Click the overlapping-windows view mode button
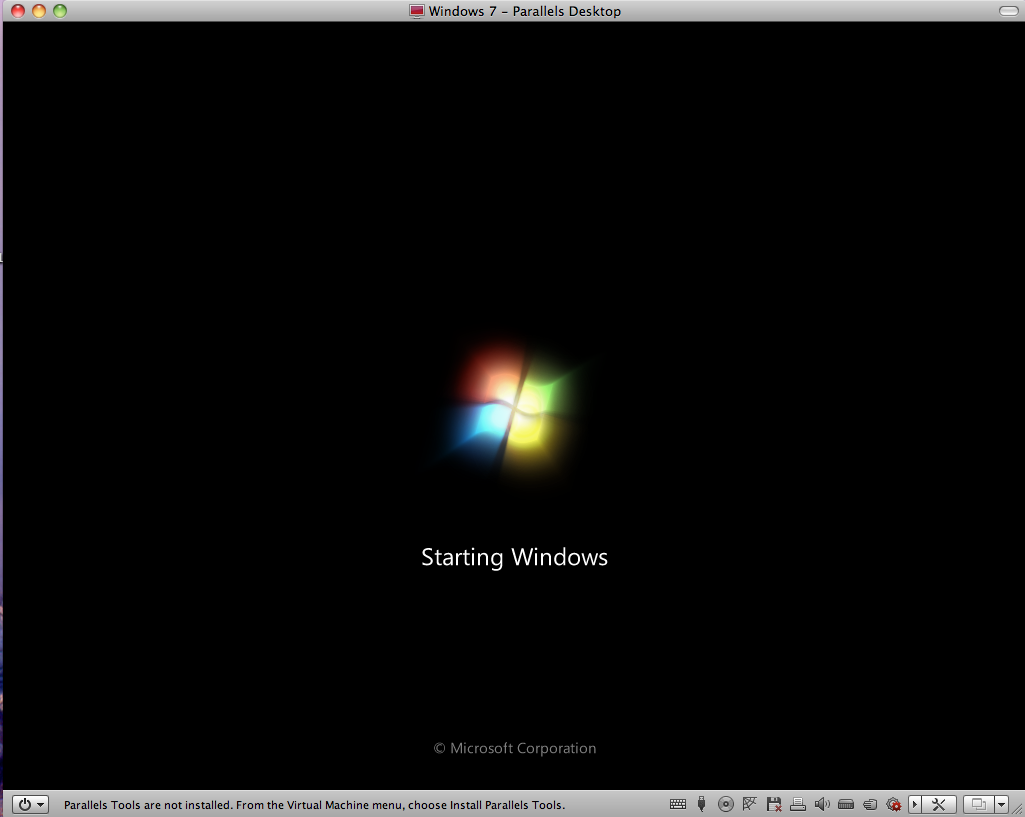This screenshot has height=817, width=1025. tap(979, 804)
